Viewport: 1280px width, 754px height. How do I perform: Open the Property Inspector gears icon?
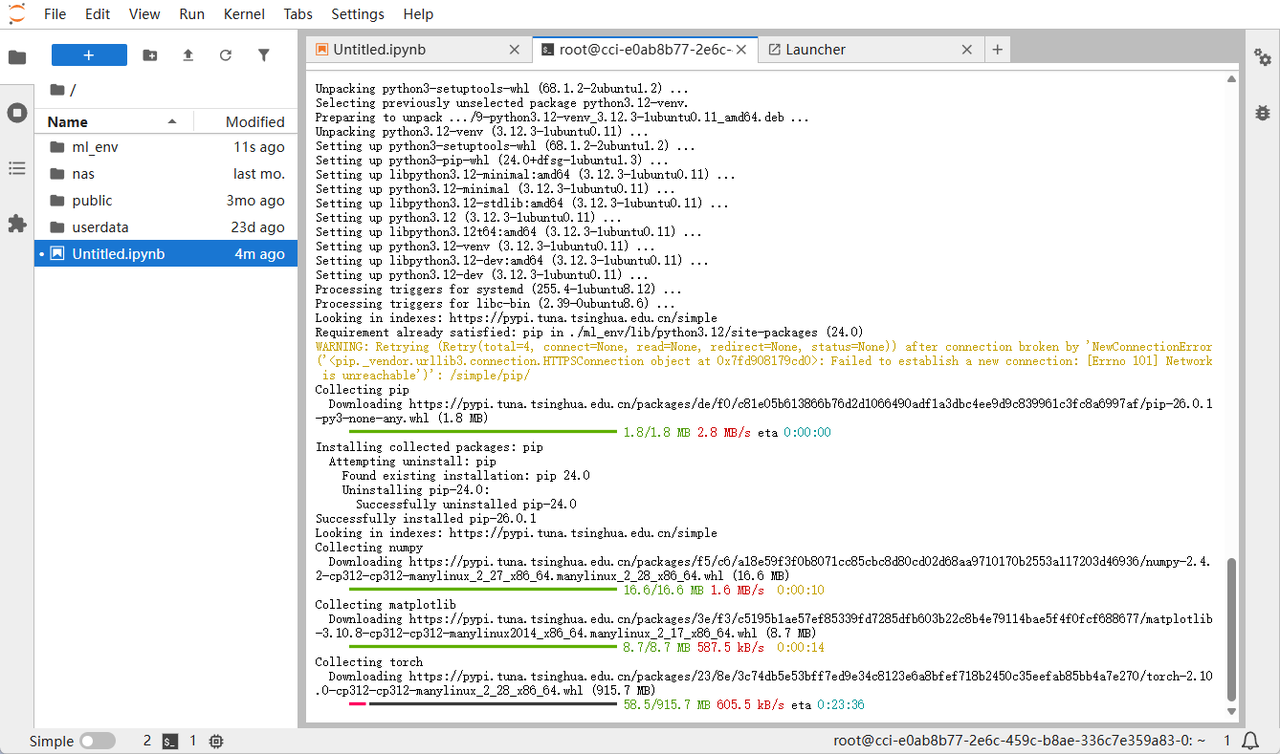pos(1263,57)
